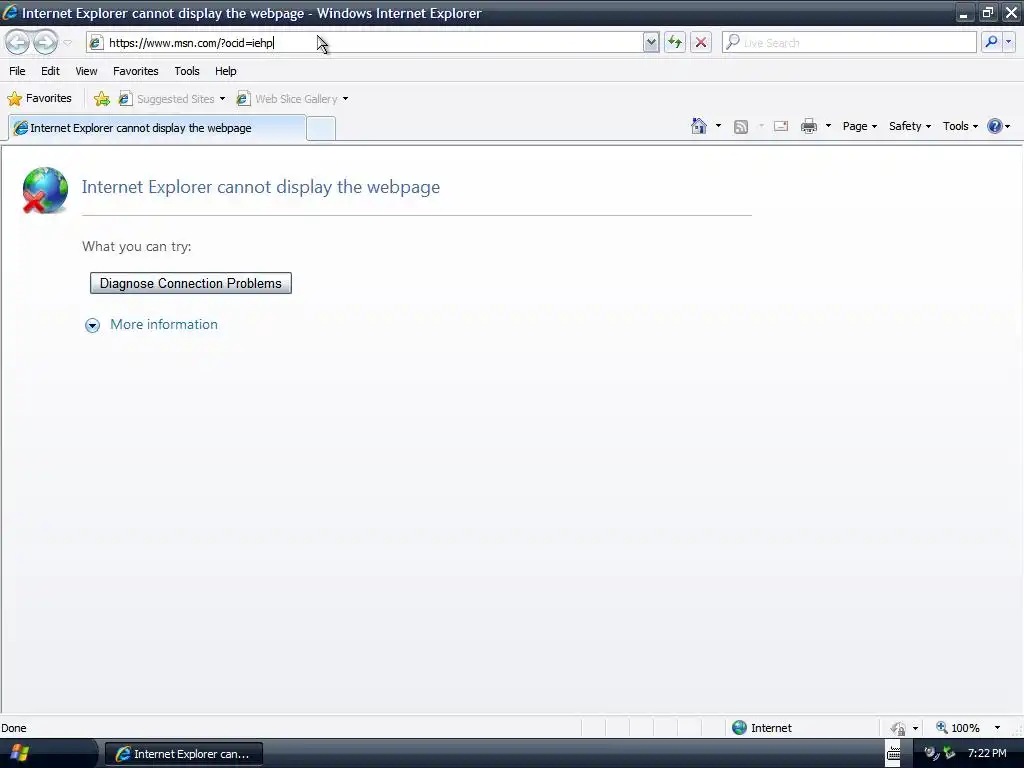Image resolution: width=1024 pixels, height=768 pixels.
Task: Open the zoom level dropdown arrow
Action: (x=997, y=728)
